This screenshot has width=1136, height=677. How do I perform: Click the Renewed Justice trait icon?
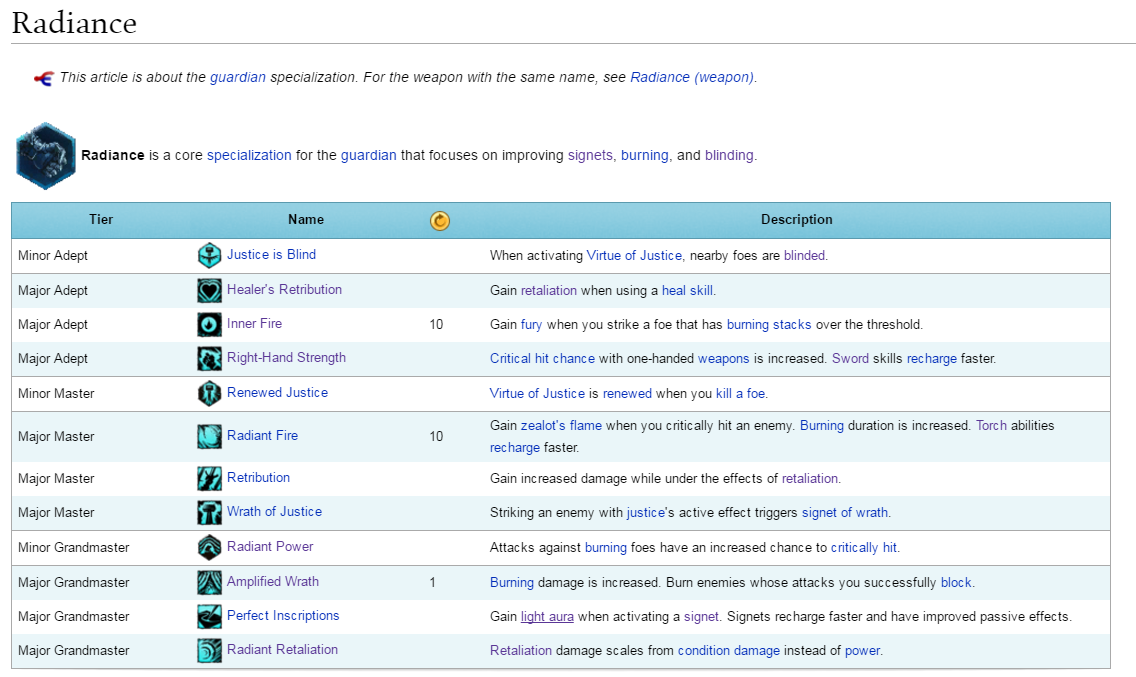click(209, 393)
